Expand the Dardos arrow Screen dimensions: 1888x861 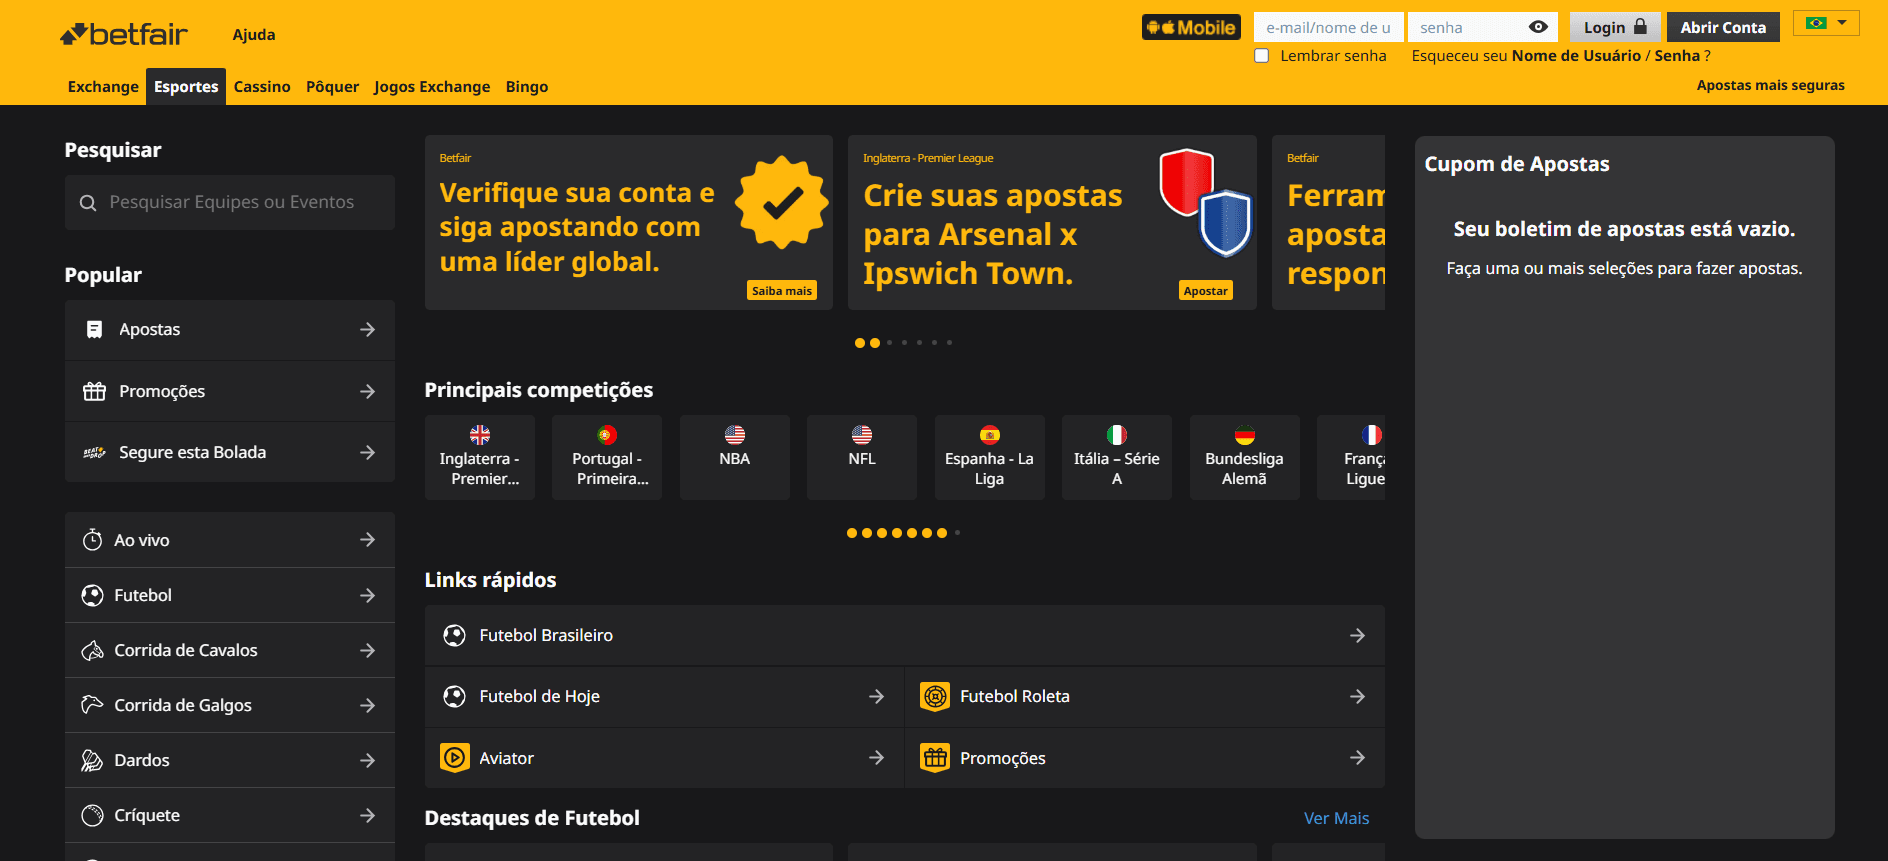click(368, 760)
